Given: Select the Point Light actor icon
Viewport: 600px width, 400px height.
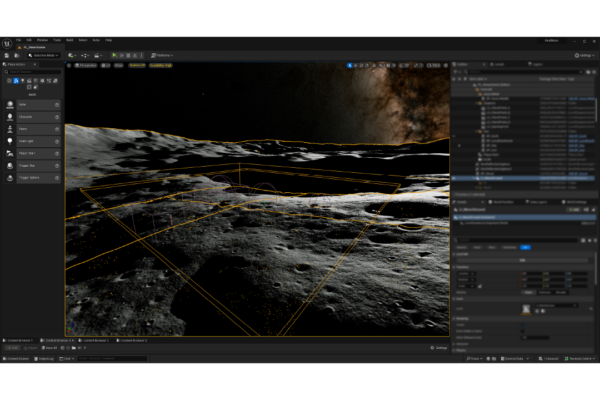Looking at the screenshot, I should [x=11, y=141].
